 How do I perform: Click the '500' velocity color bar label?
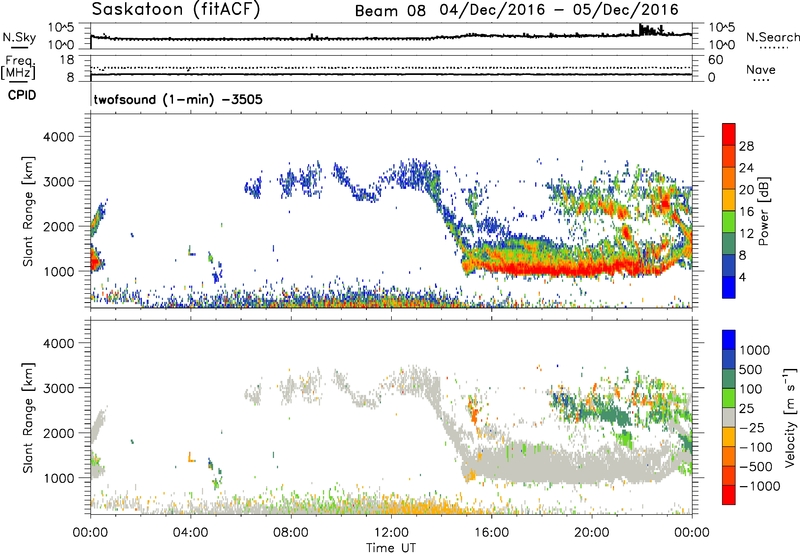(751, 369)
